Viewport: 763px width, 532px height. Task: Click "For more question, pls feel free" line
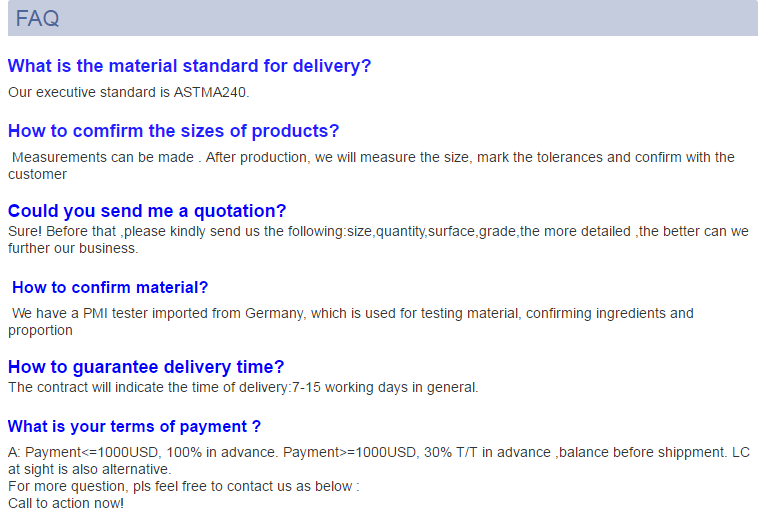tap(183, 486)
